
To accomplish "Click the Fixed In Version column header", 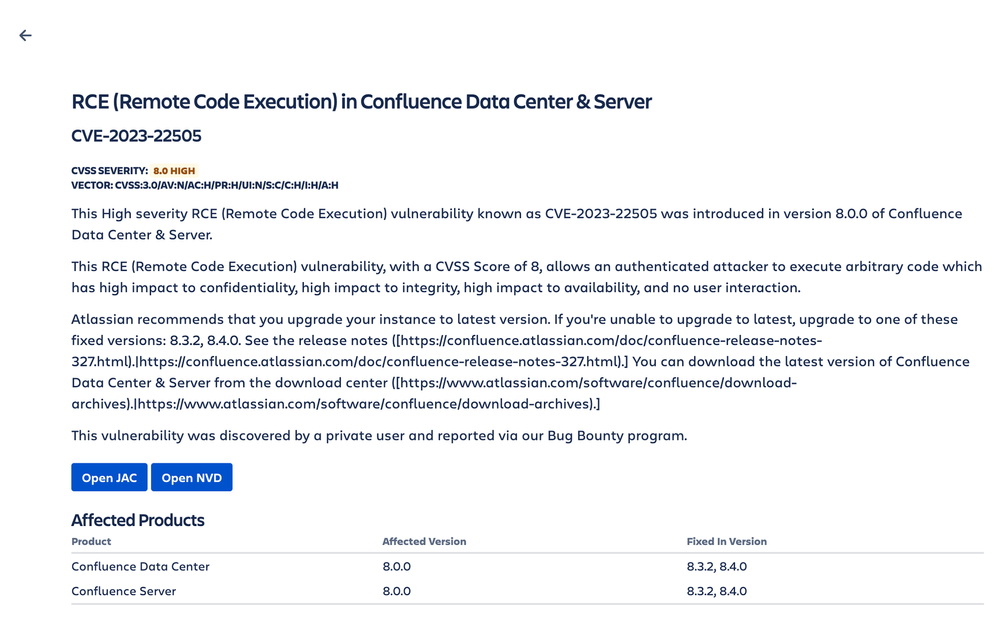I will [726, 541].
